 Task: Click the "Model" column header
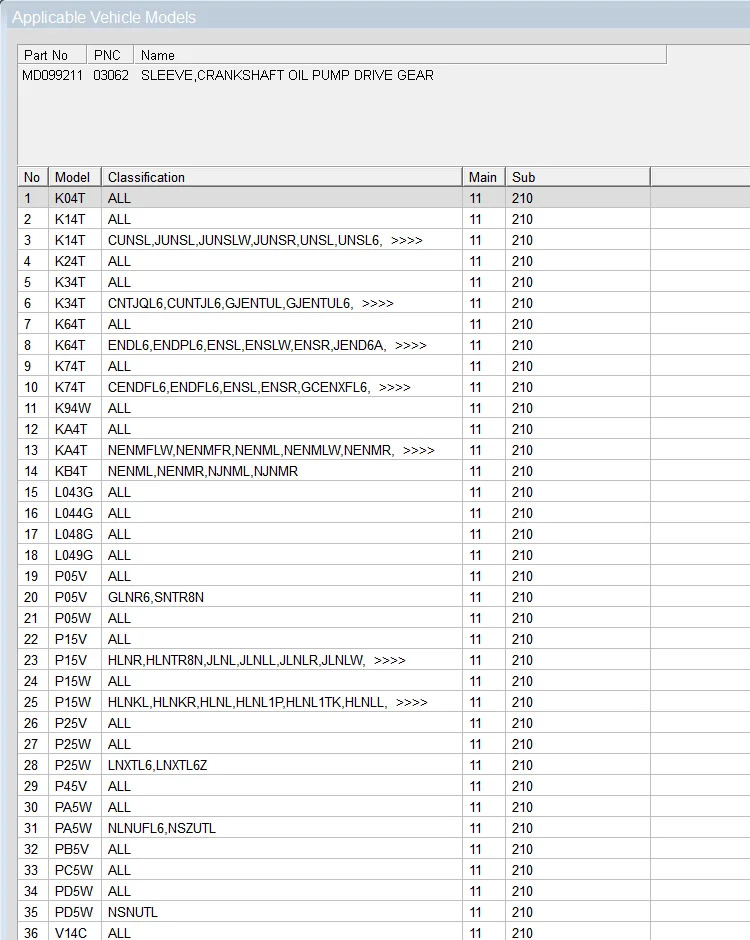[x=72, y=177]
